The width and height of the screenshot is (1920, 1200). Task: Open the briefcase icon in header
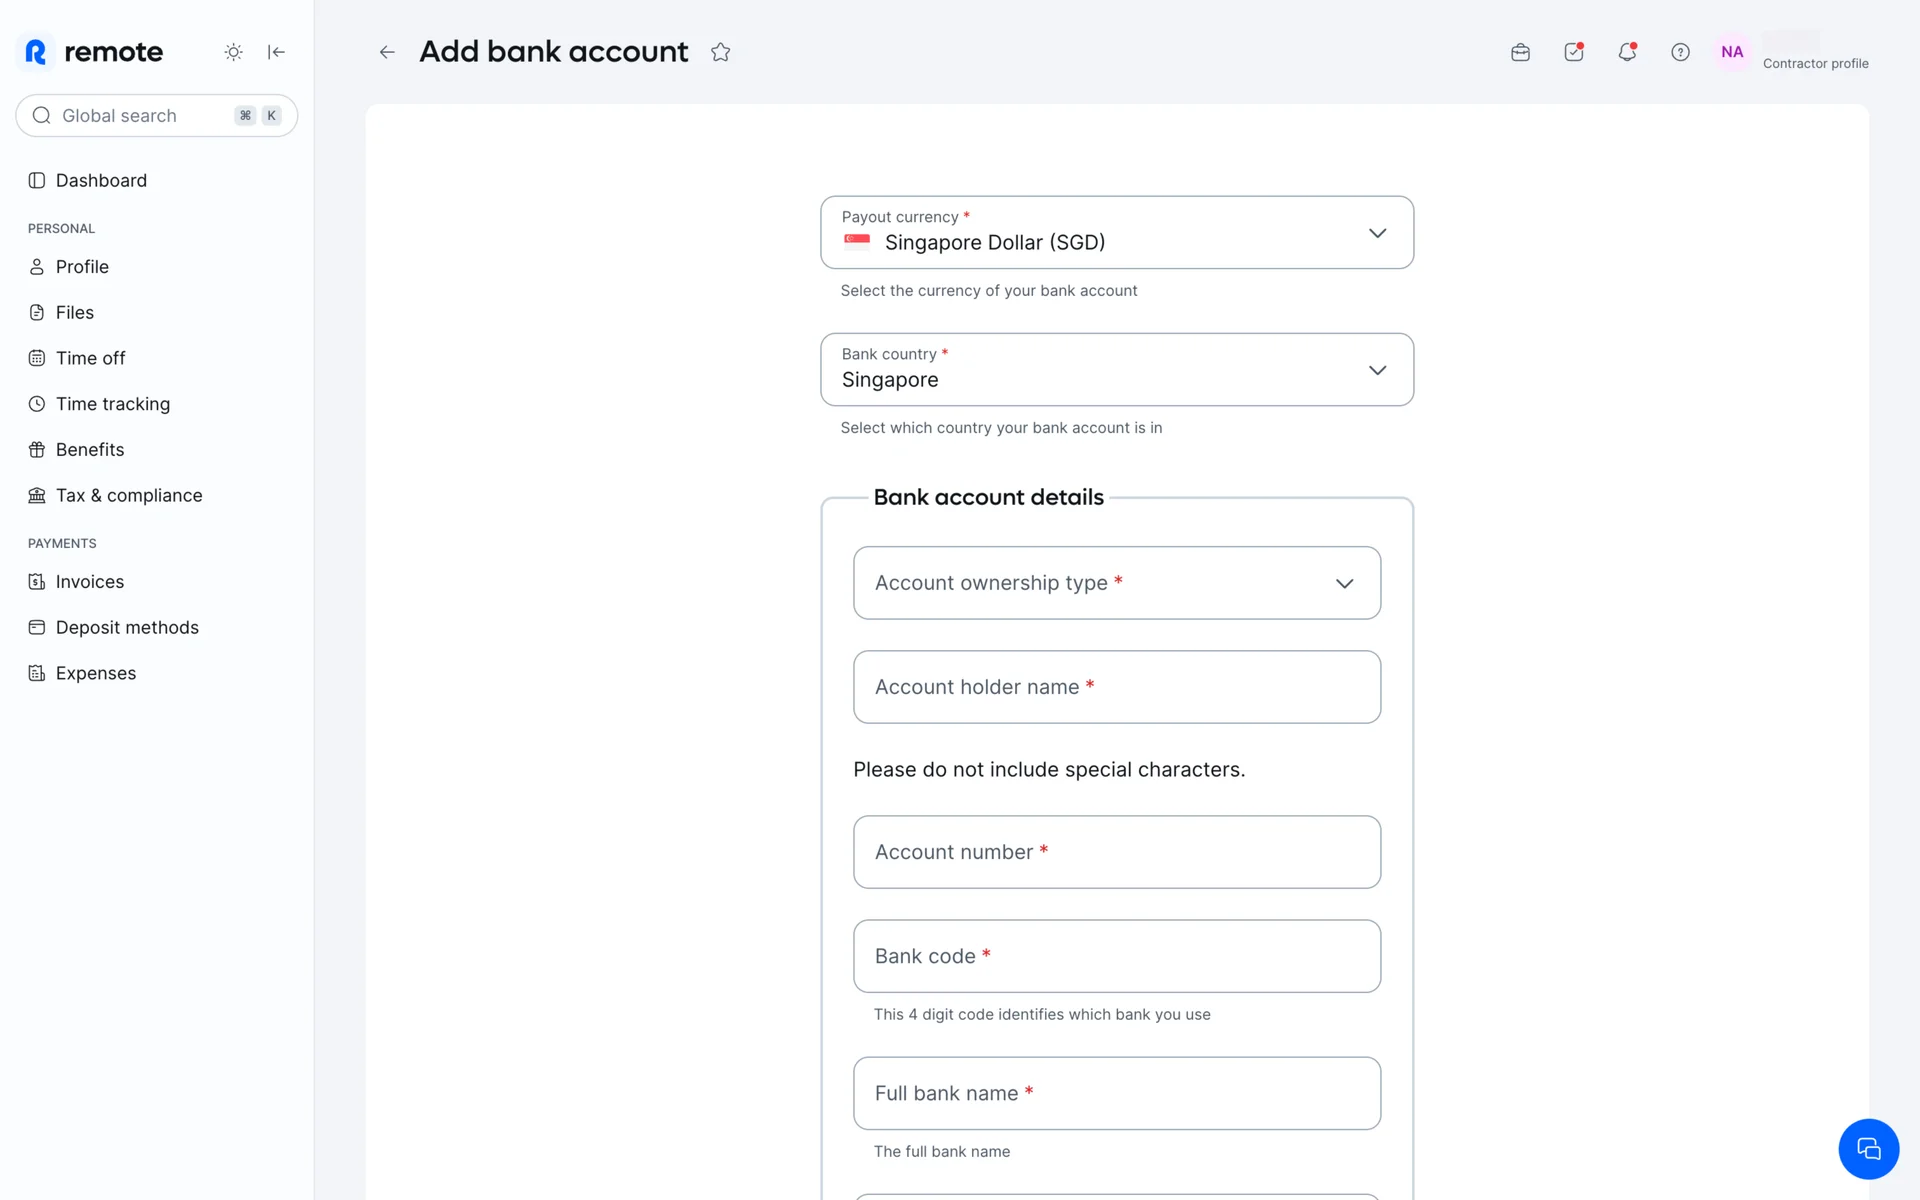pos(1520,52)
